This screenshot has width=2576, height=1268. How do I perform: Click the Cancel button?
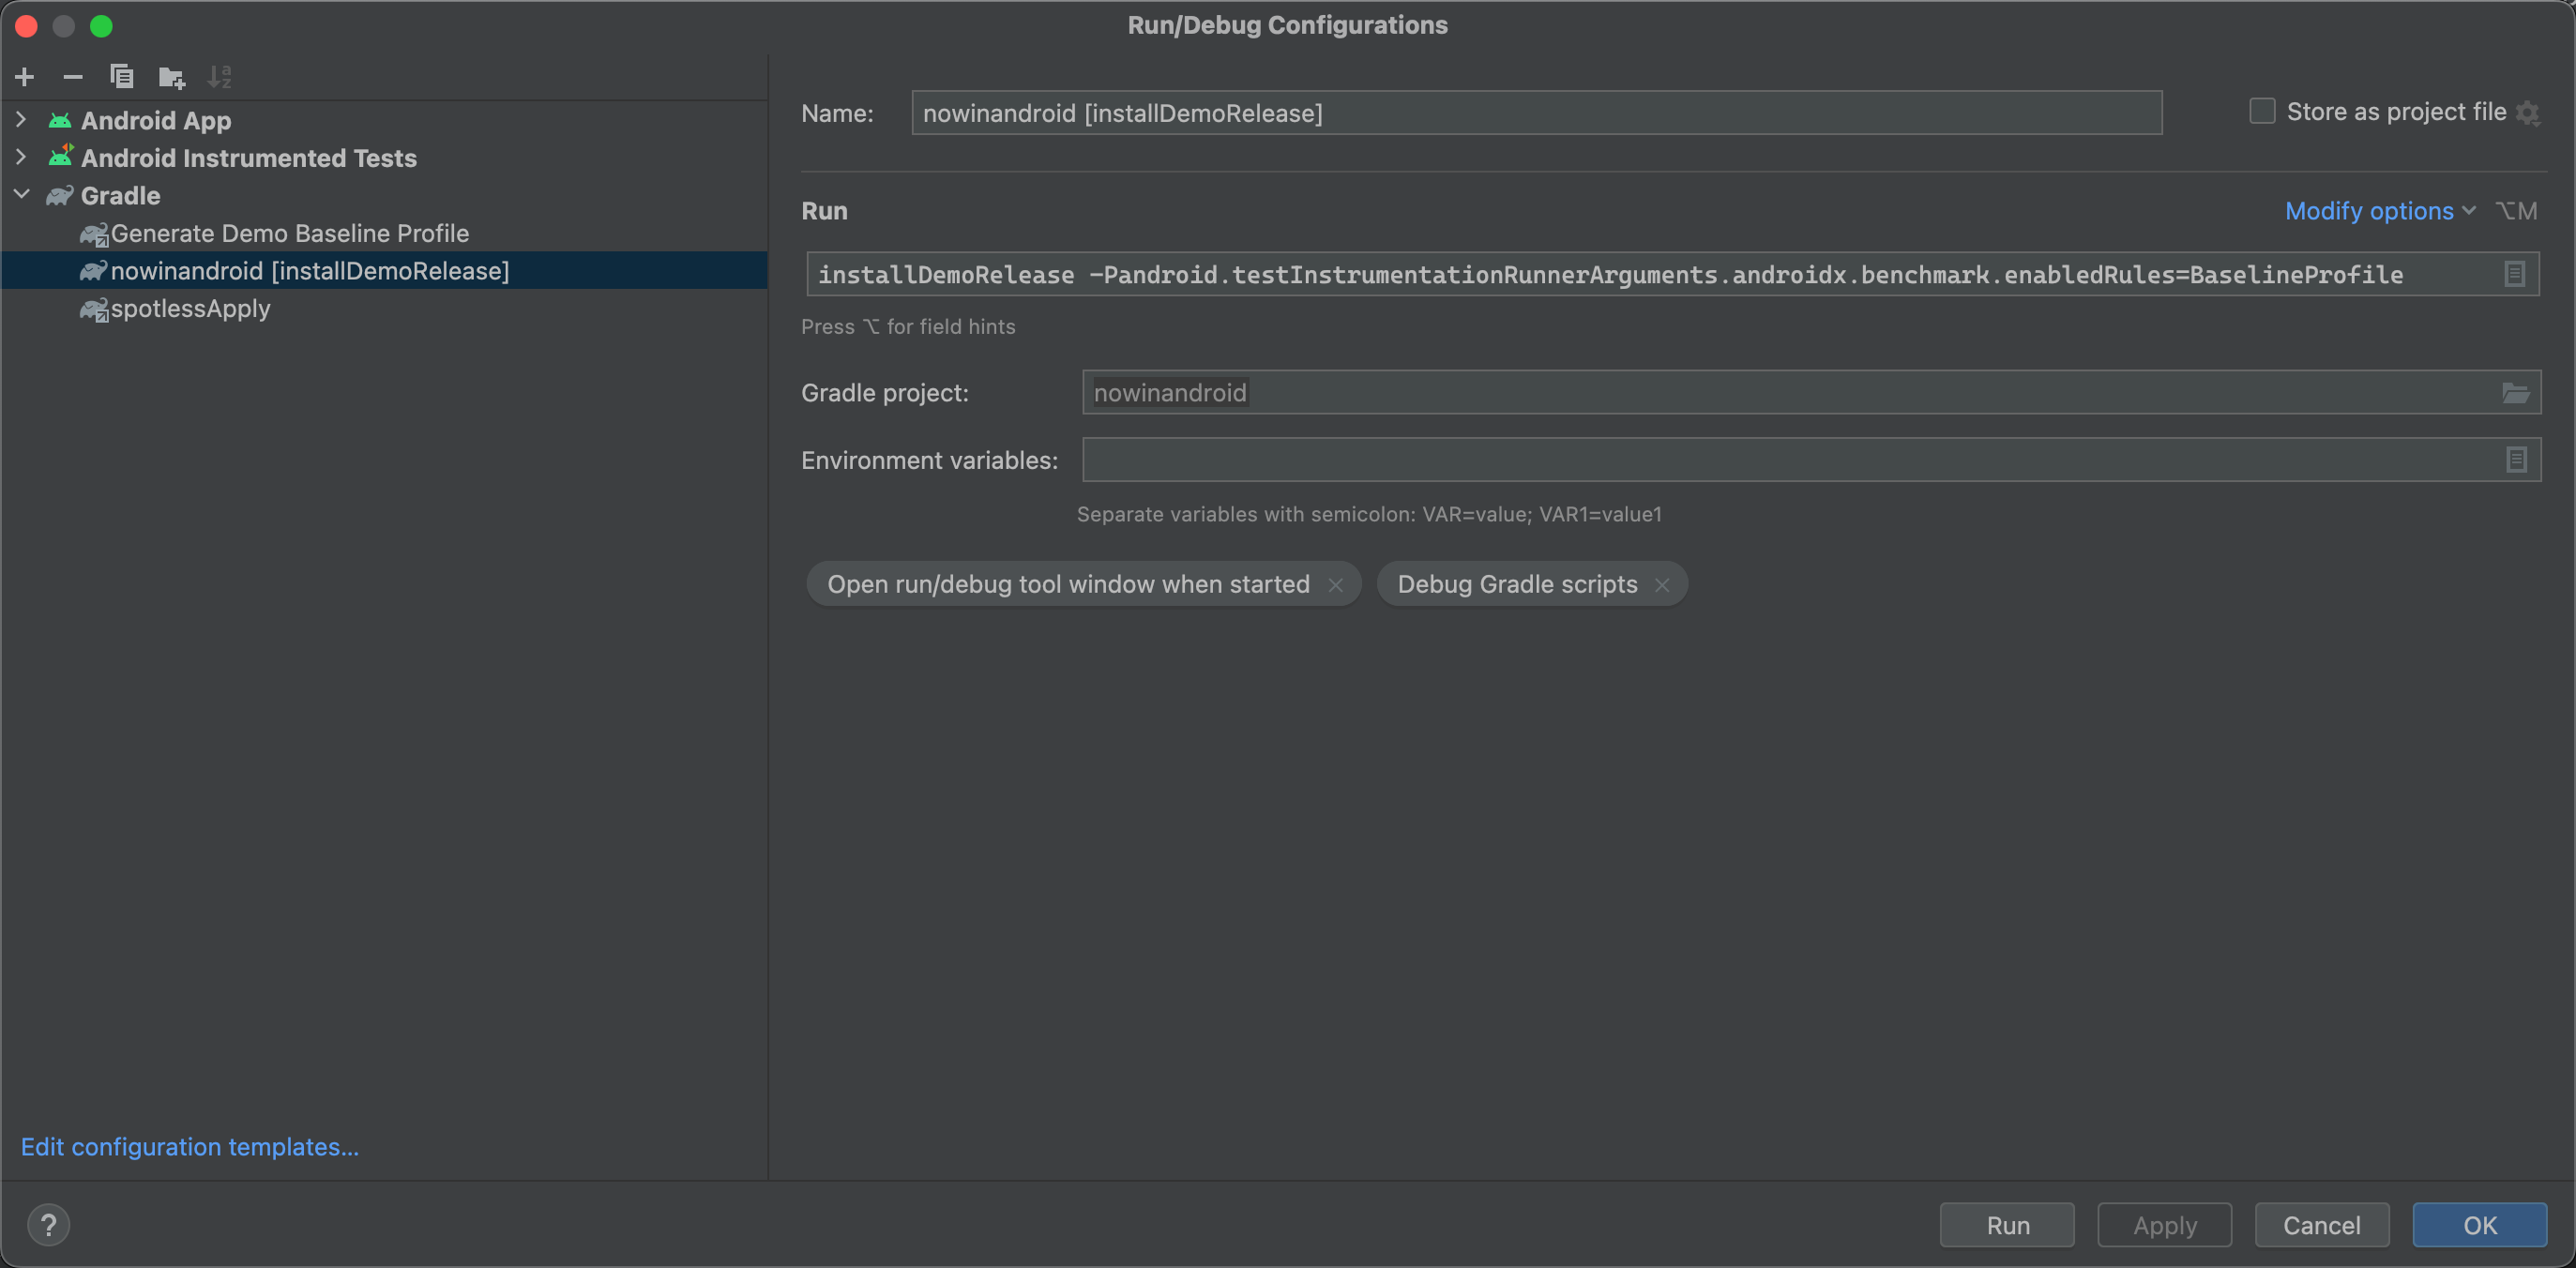2323,1224
